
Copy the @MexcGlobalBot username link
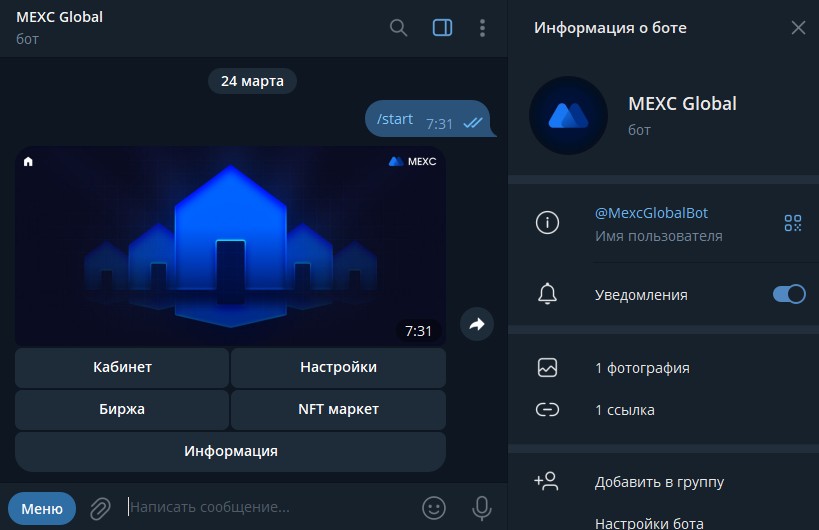651,213
